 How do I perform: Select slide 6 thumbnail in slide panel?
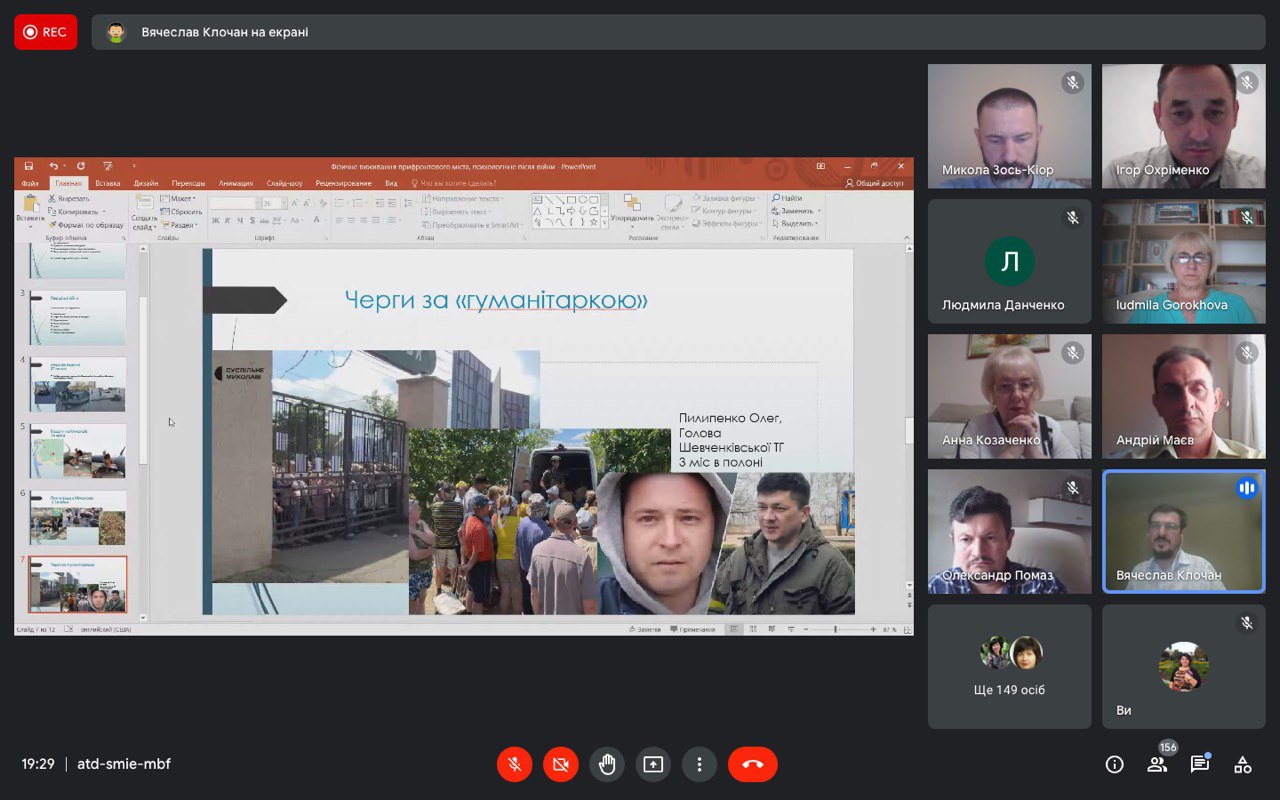[78, 517]
